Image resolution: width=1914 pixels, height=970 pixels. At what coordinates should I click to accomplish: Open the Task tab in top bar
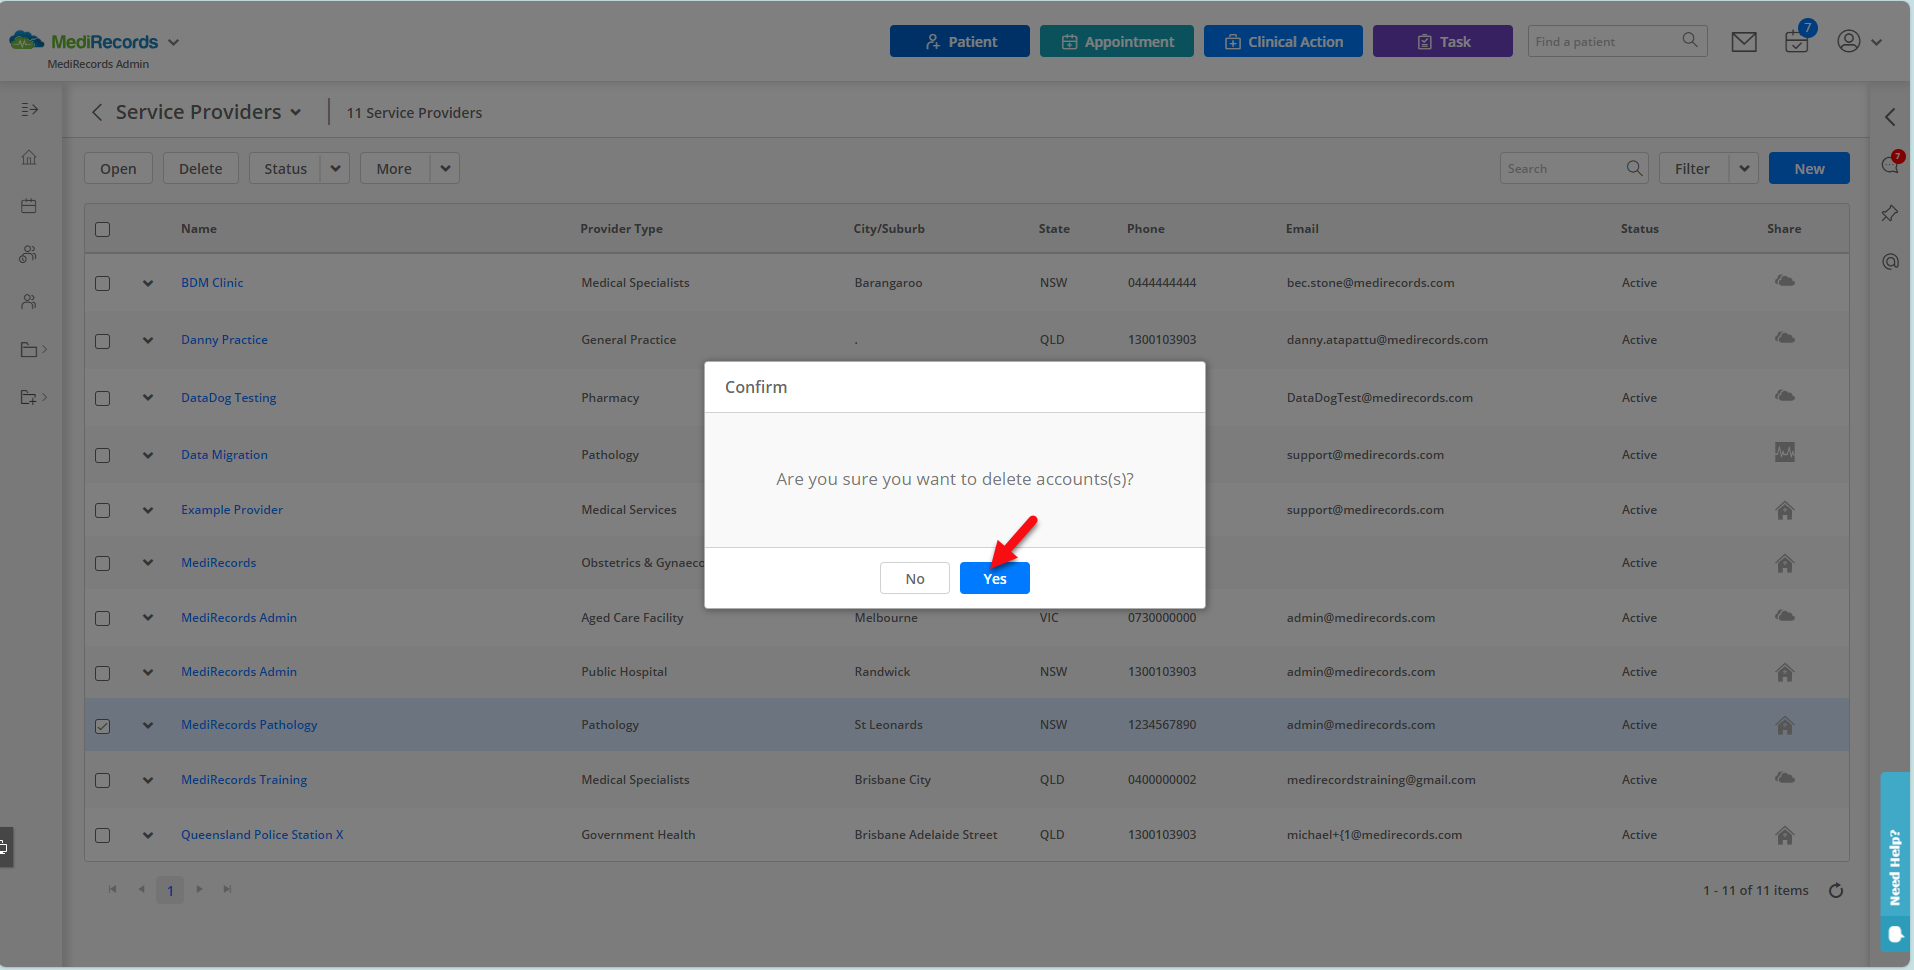1442,41
